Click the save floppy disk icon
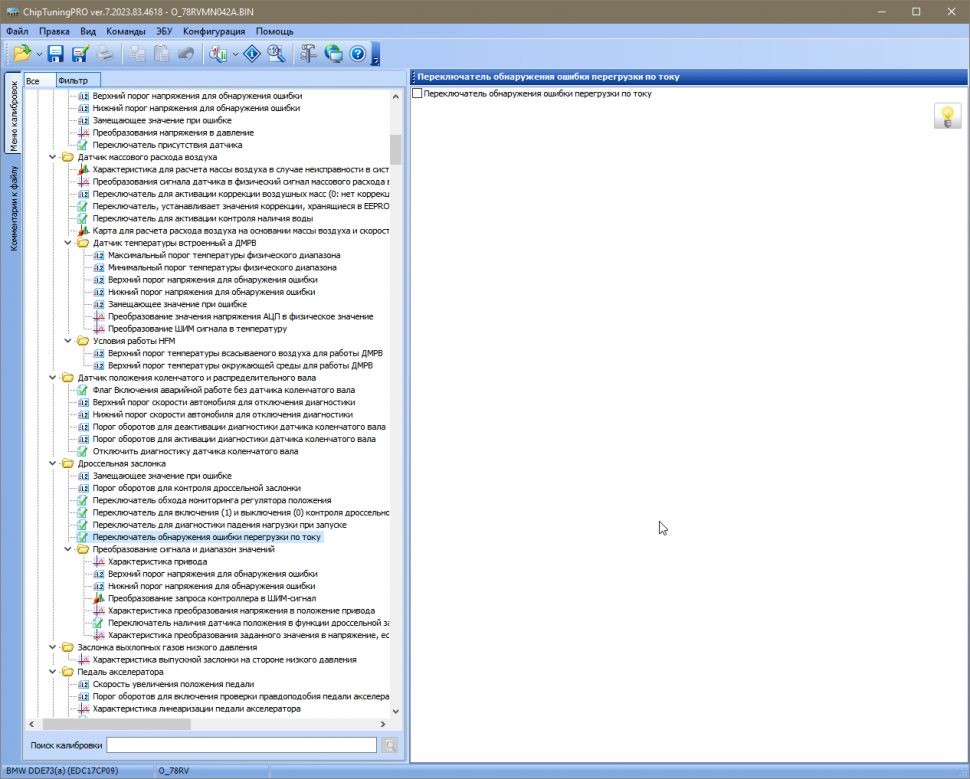The height and width of the screenshot is (779, 970). tap(56, 54)
